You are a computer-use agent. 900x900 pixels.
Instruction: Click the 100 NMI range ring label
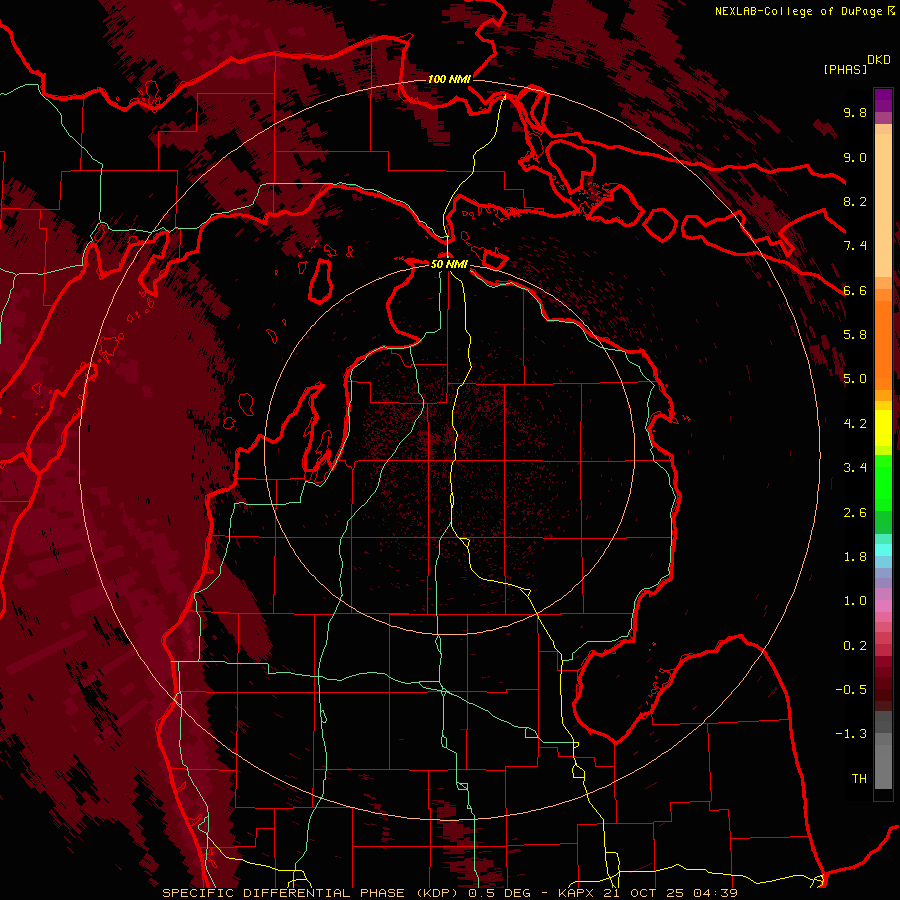449,79
